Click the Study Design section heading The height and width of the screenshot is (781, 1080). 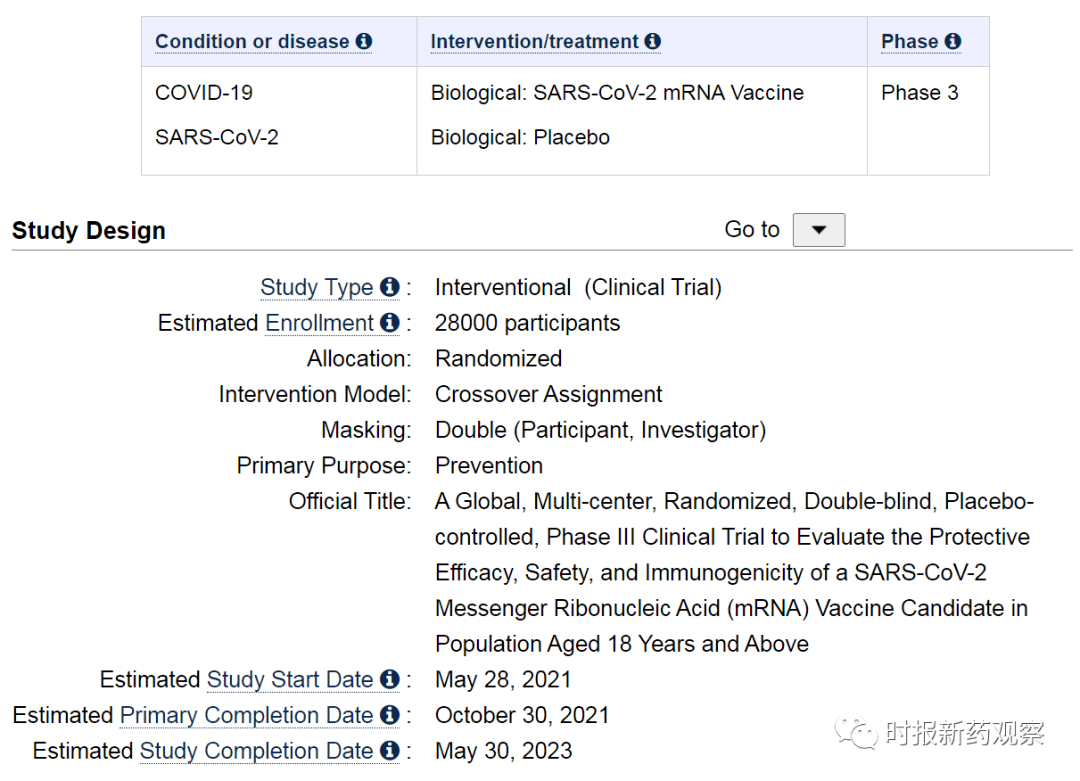[89, 231]
